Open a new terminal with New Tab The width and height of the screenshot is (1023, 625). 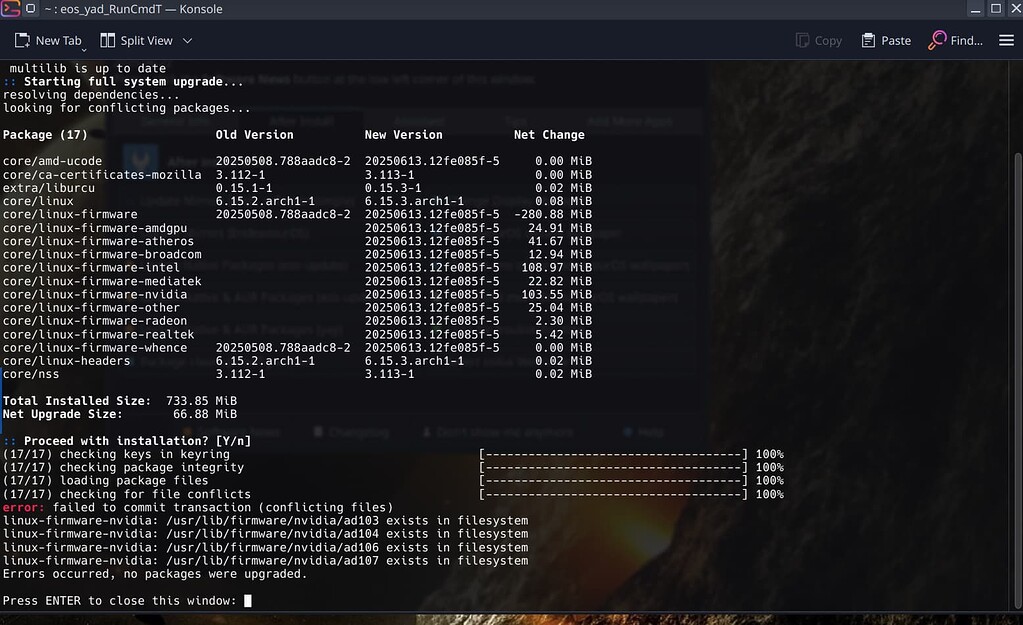(48, 41)
